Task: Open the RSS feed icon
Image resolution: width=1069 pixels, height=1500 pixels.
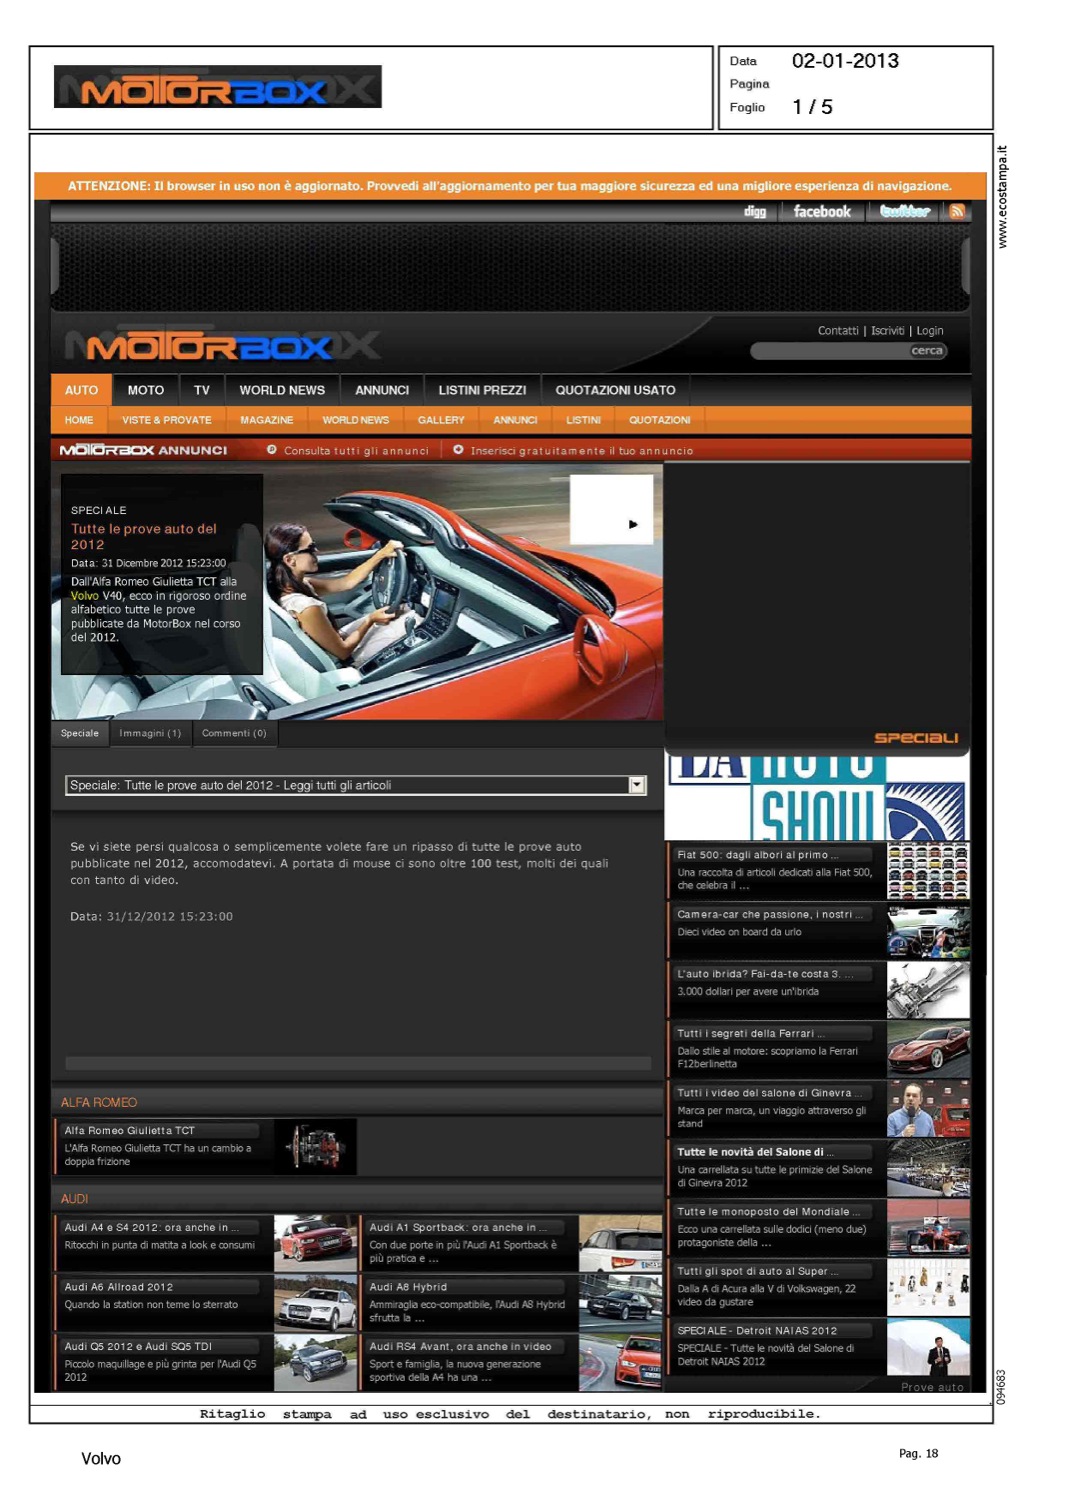Action: point(957,212)
